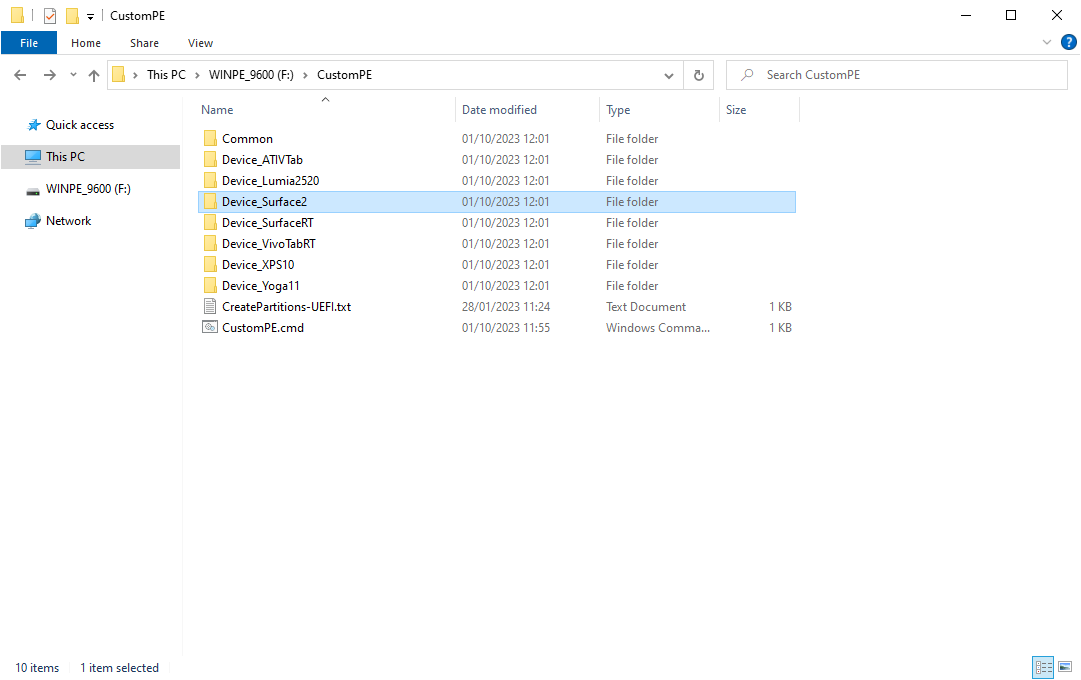Click the Search CustomPE field
Screen dimensions: 1081x680
pos(896,75)
